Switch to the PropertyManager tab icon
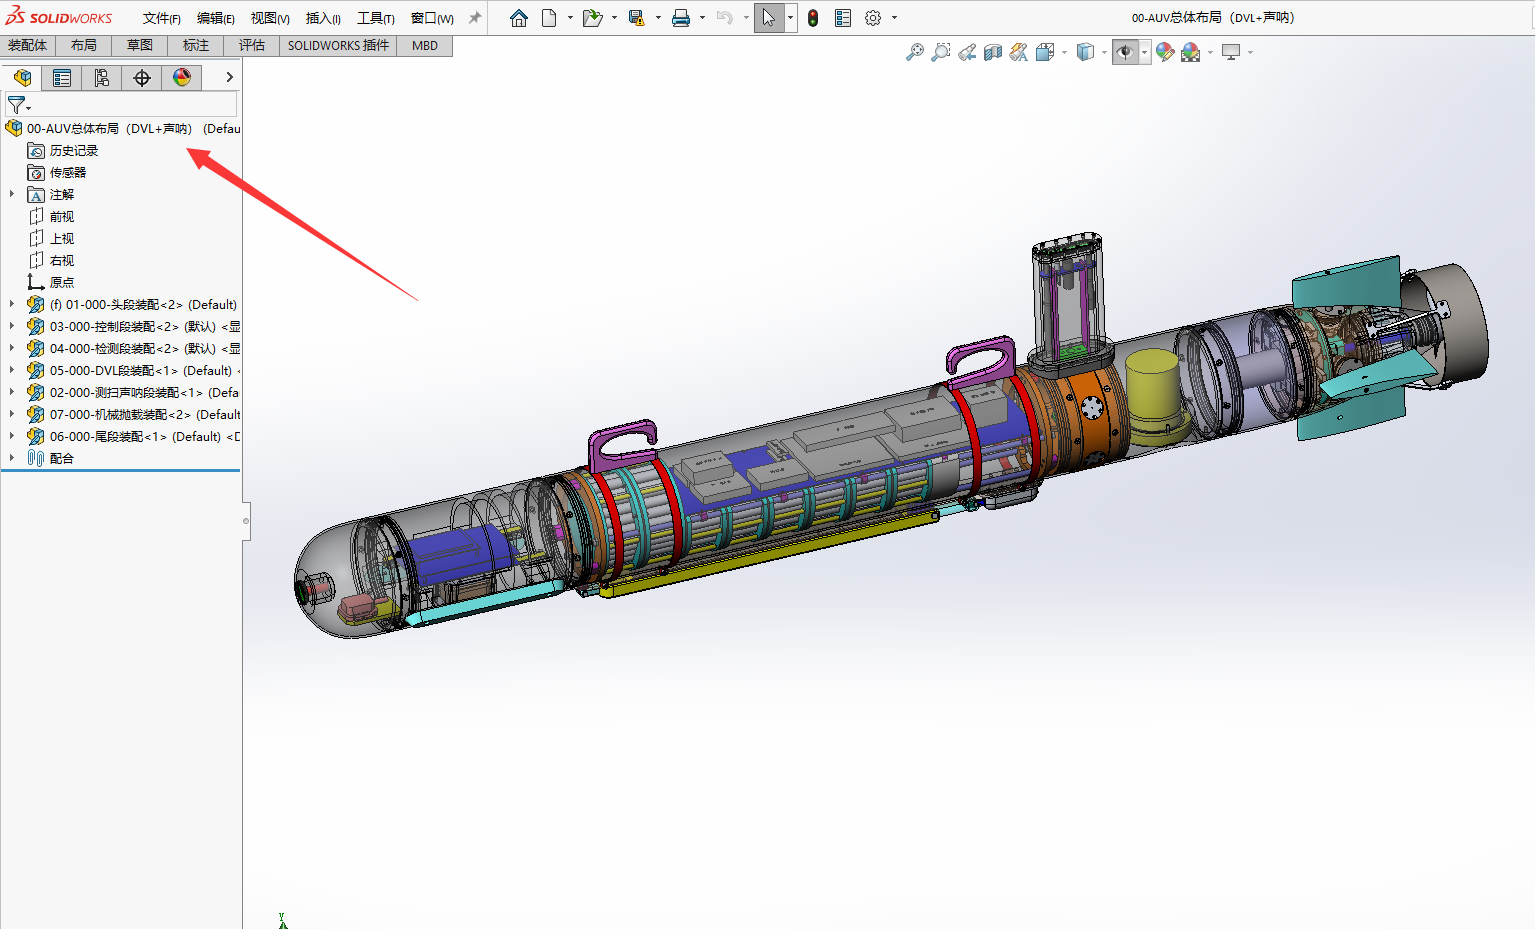Screen dimensions: 1535x929 (62, 78)
